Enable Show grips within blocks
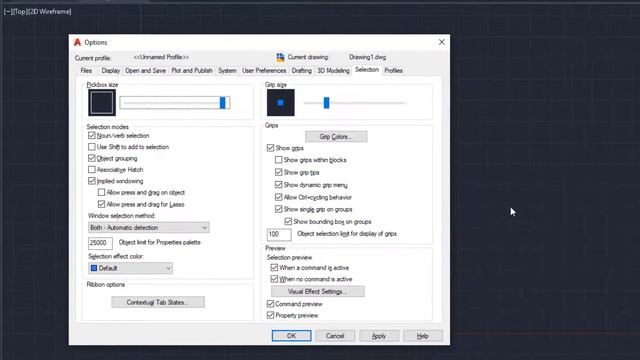 click(278, 160)
